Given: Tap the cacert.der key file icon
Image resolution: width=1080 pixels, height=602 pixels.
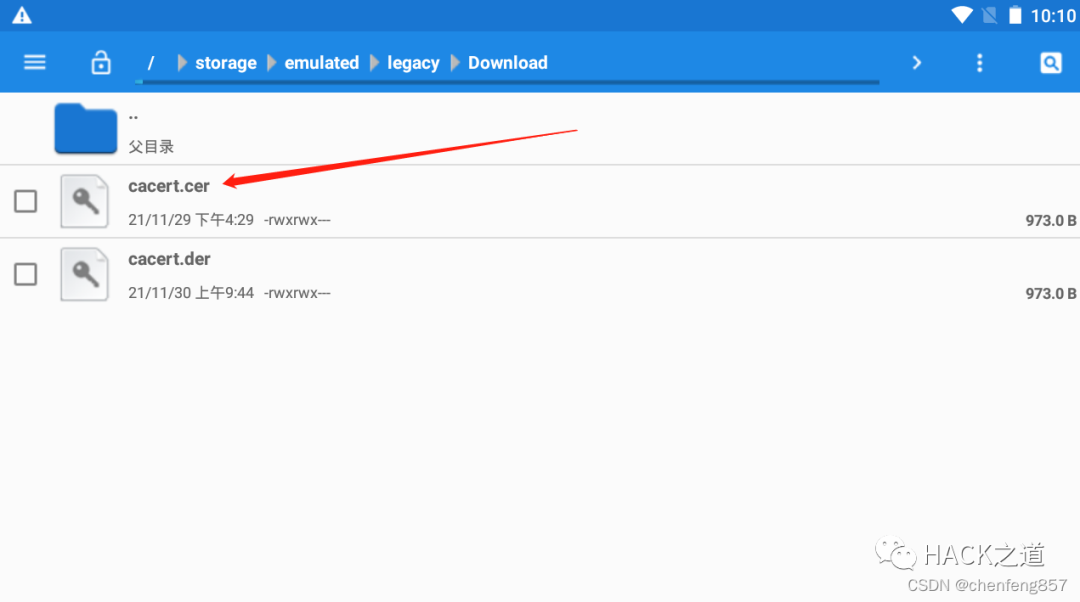Looking at the screenshot, I should (84, 274).
